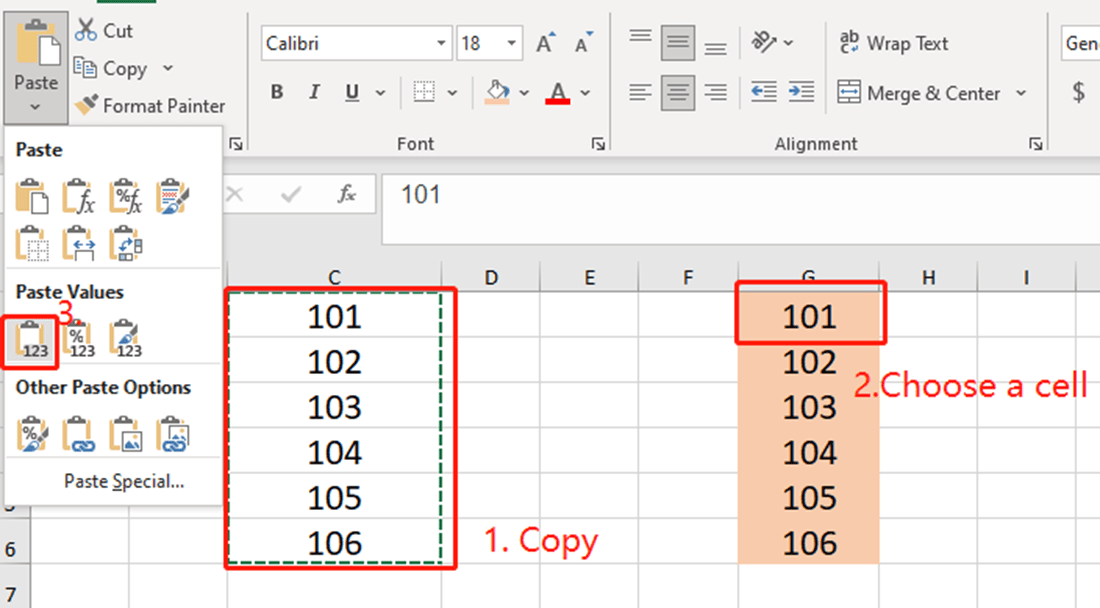Screen dimensions: 1100x608
Task: Open the Font Size dropdown
Action: click(511, 43)
